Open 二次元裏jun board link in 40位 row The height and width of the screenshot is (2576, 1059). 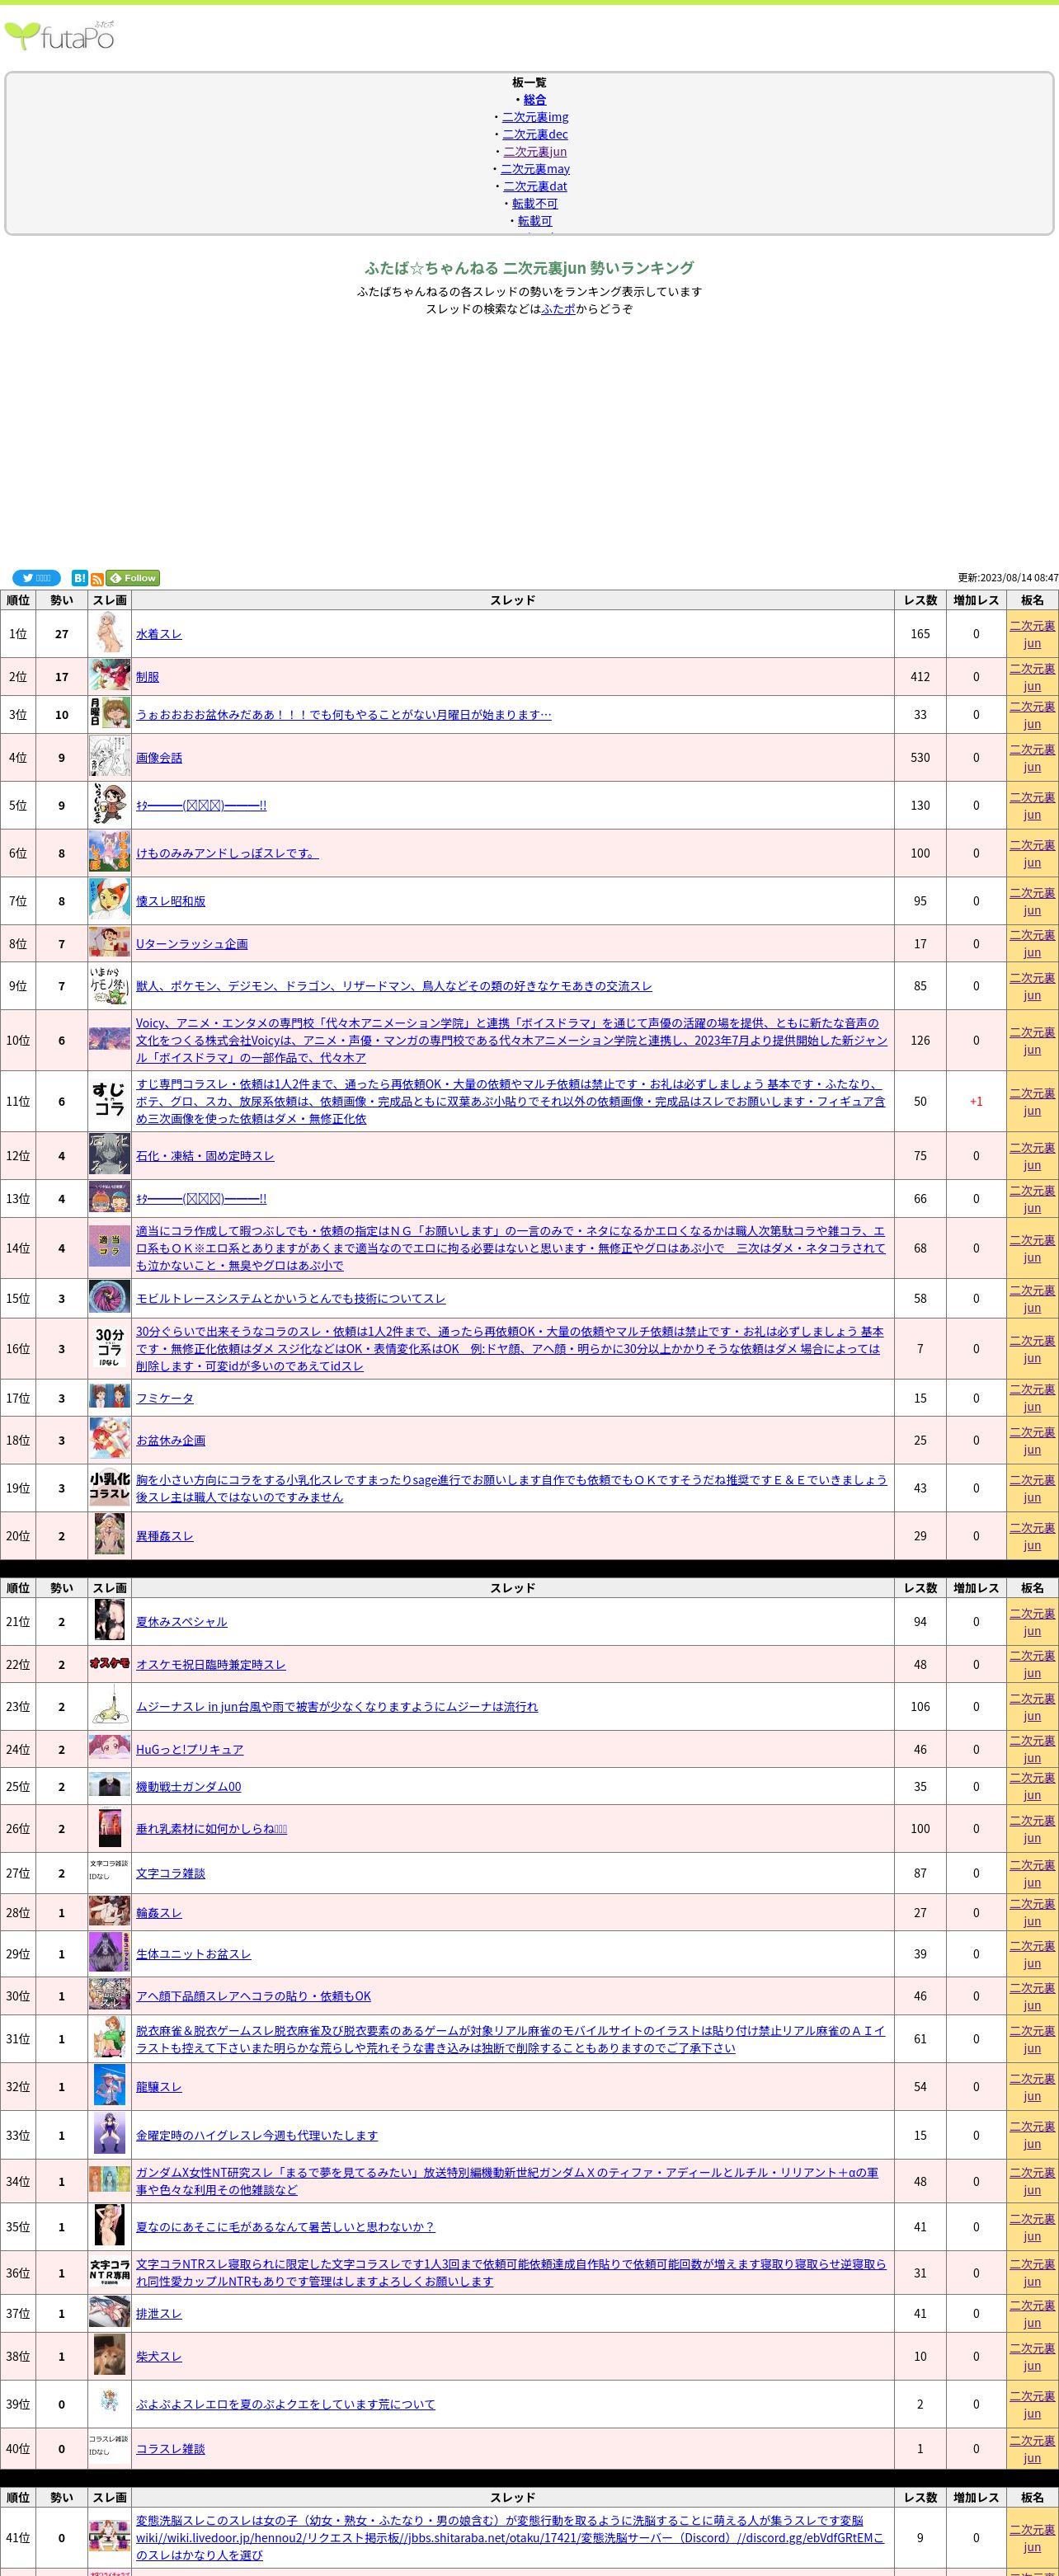(x=1032, y=2449)
